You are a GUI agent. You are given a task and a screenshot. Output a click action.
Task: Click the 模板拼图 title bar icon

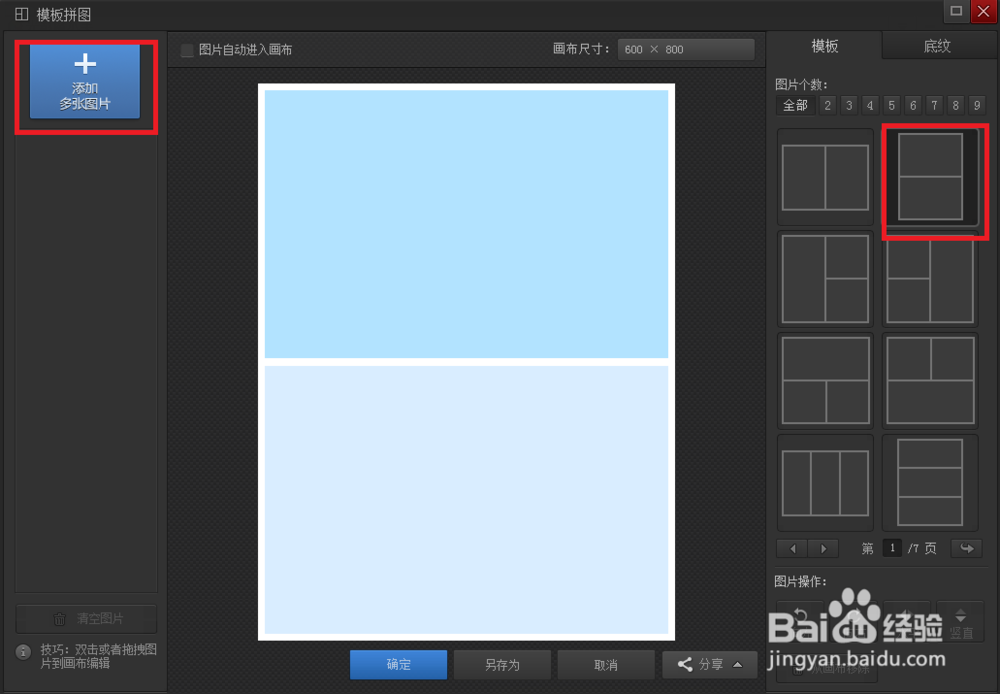coord(22,14)
